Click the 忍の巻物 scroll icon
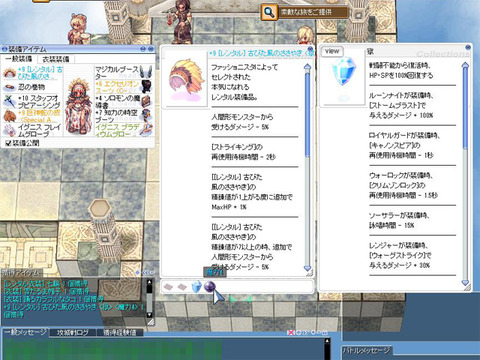 coord(10,87)
